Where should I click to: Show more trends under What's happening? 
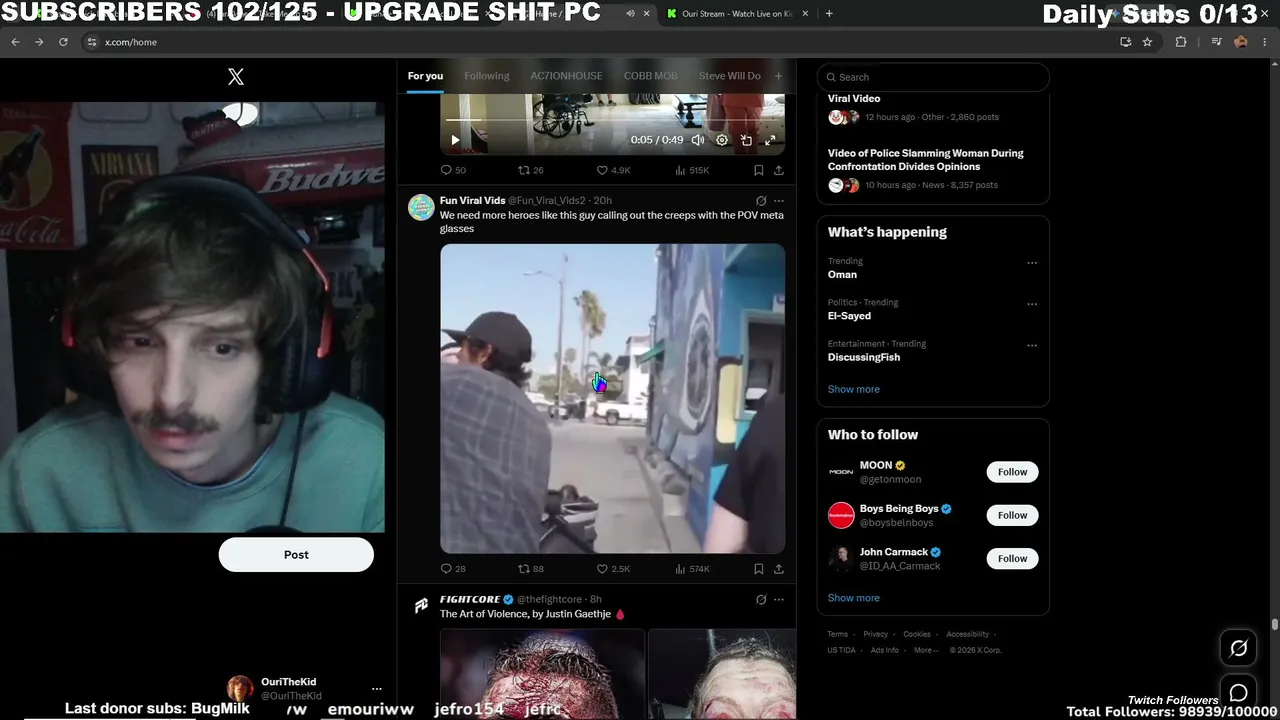tap(854, 389)
